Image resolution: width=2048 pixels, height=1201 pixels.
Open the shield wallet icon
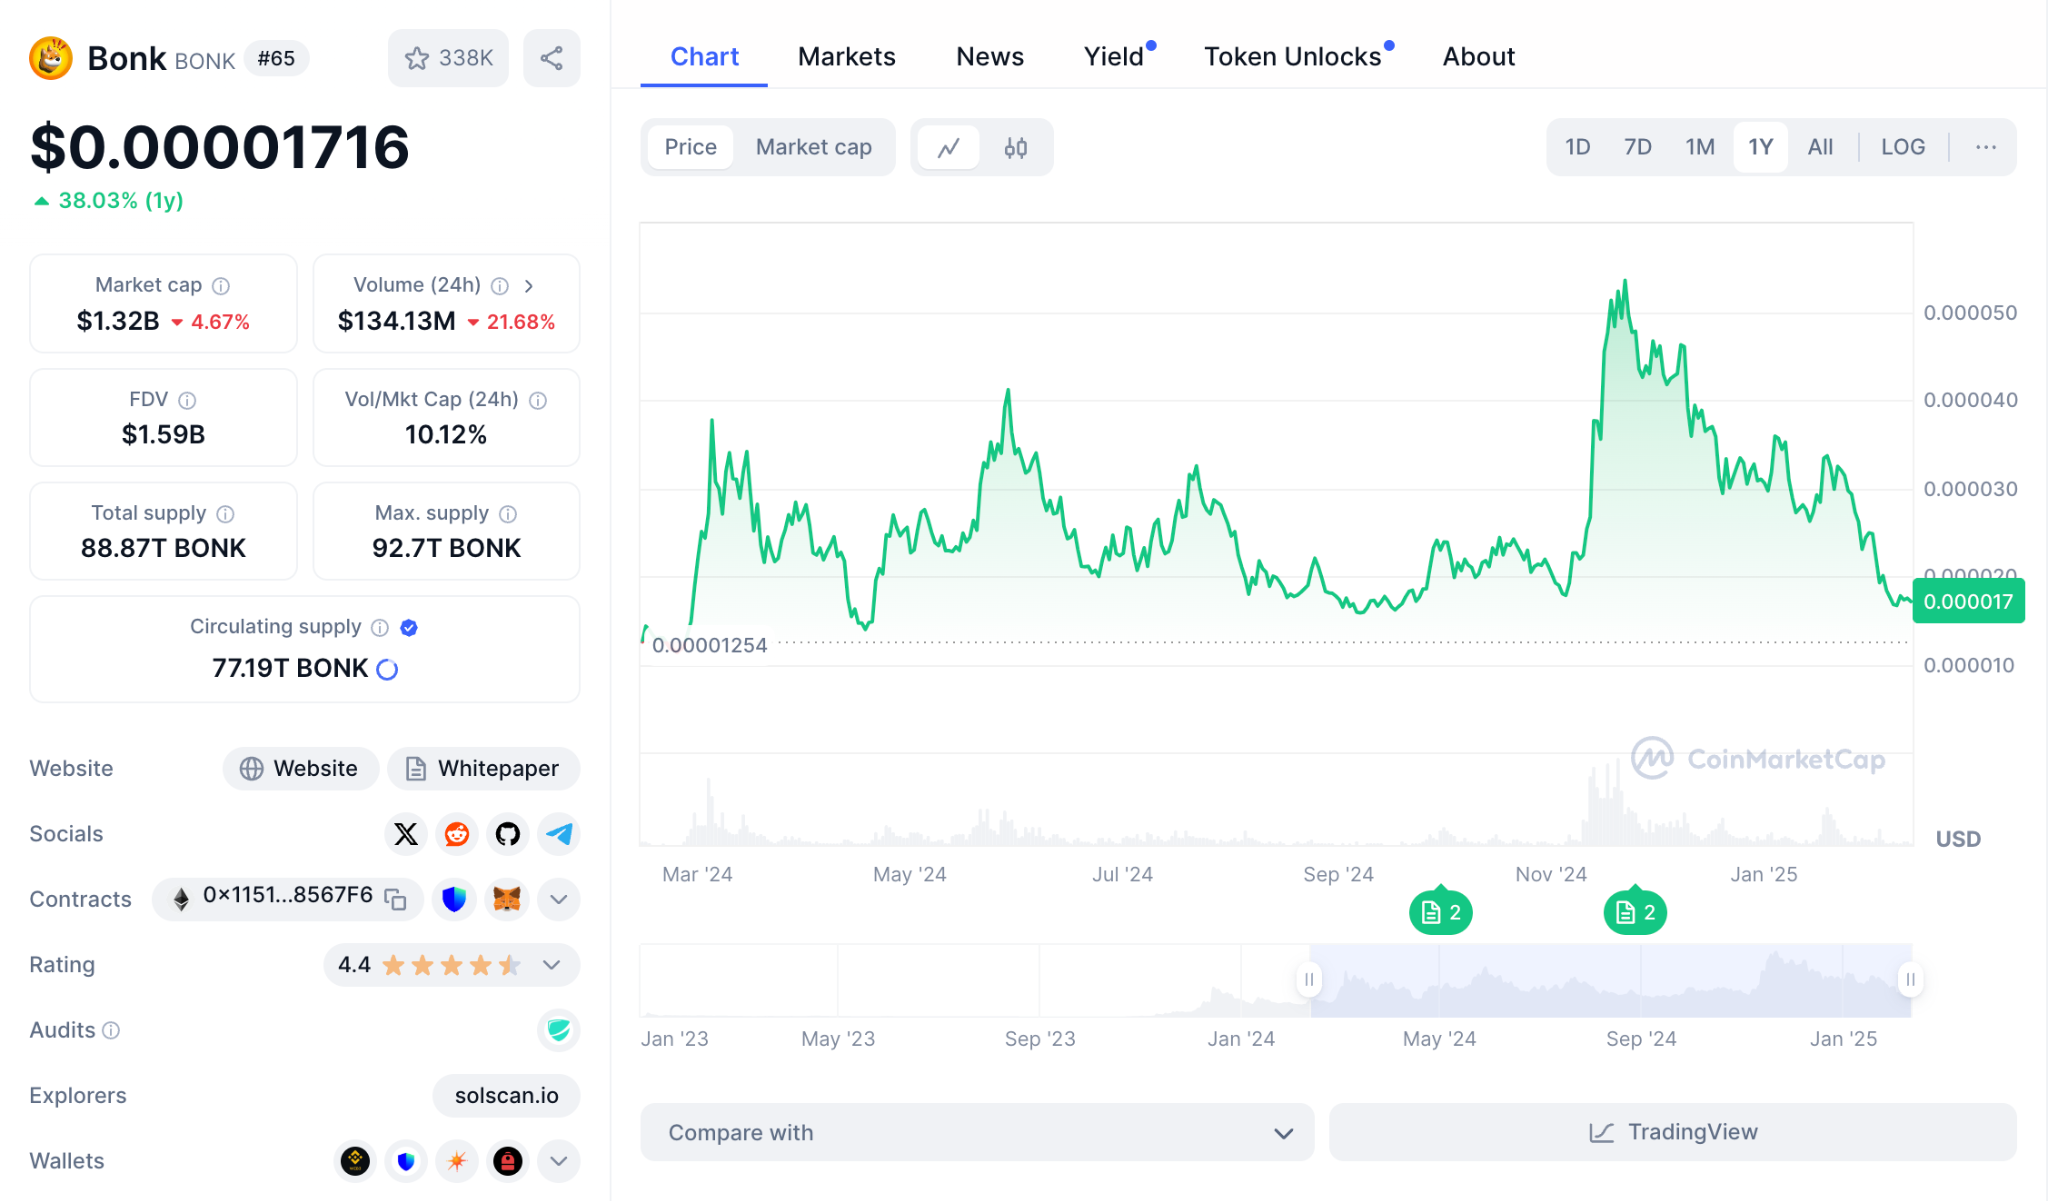coord(406,1161)
